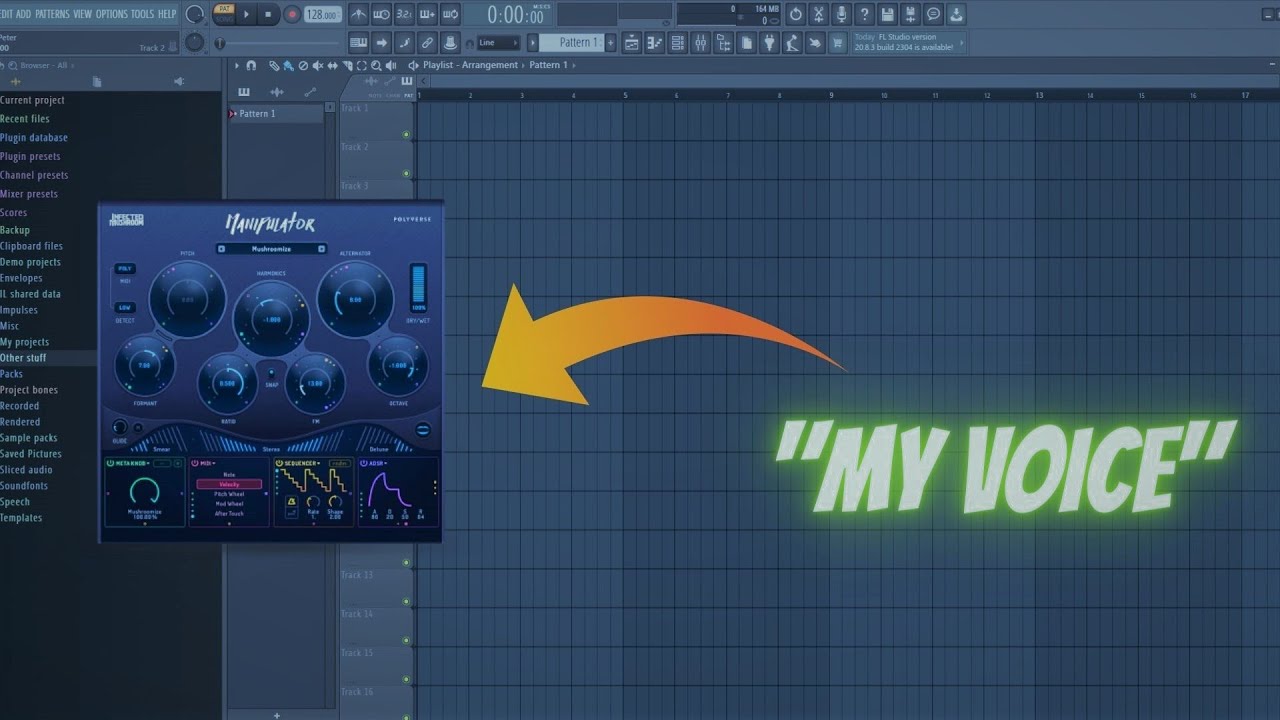Add new pattern with plus button

(610, 43)
